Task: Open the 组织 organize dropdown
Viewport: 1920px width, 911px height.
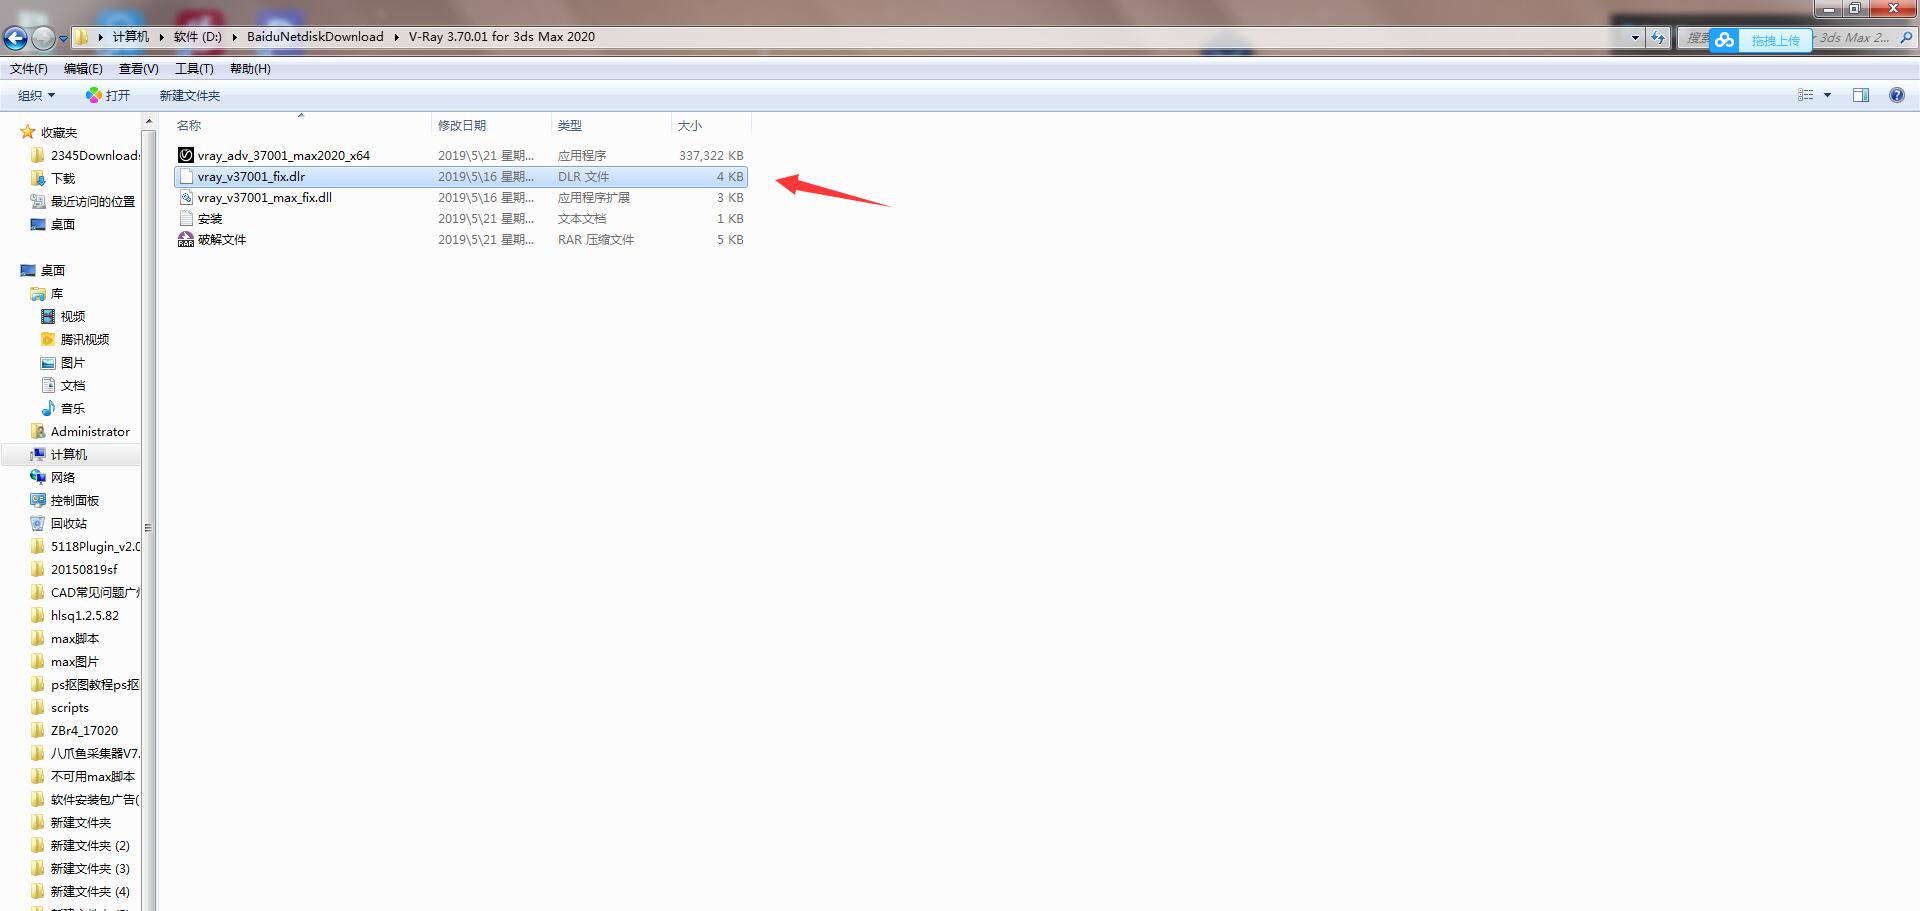Action: [36, 95]
